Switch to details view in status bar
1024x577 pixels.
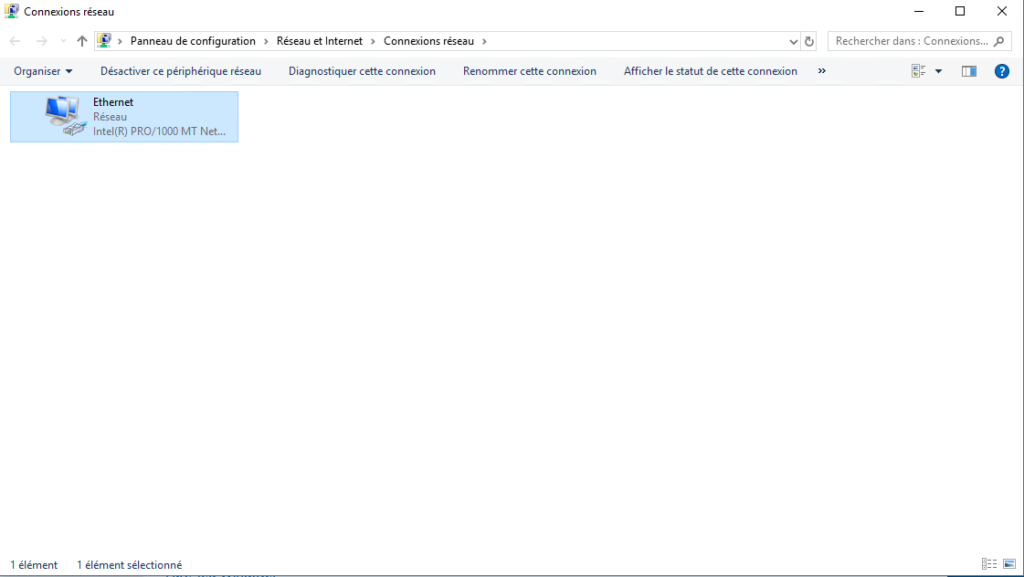(x=989, y=564)
